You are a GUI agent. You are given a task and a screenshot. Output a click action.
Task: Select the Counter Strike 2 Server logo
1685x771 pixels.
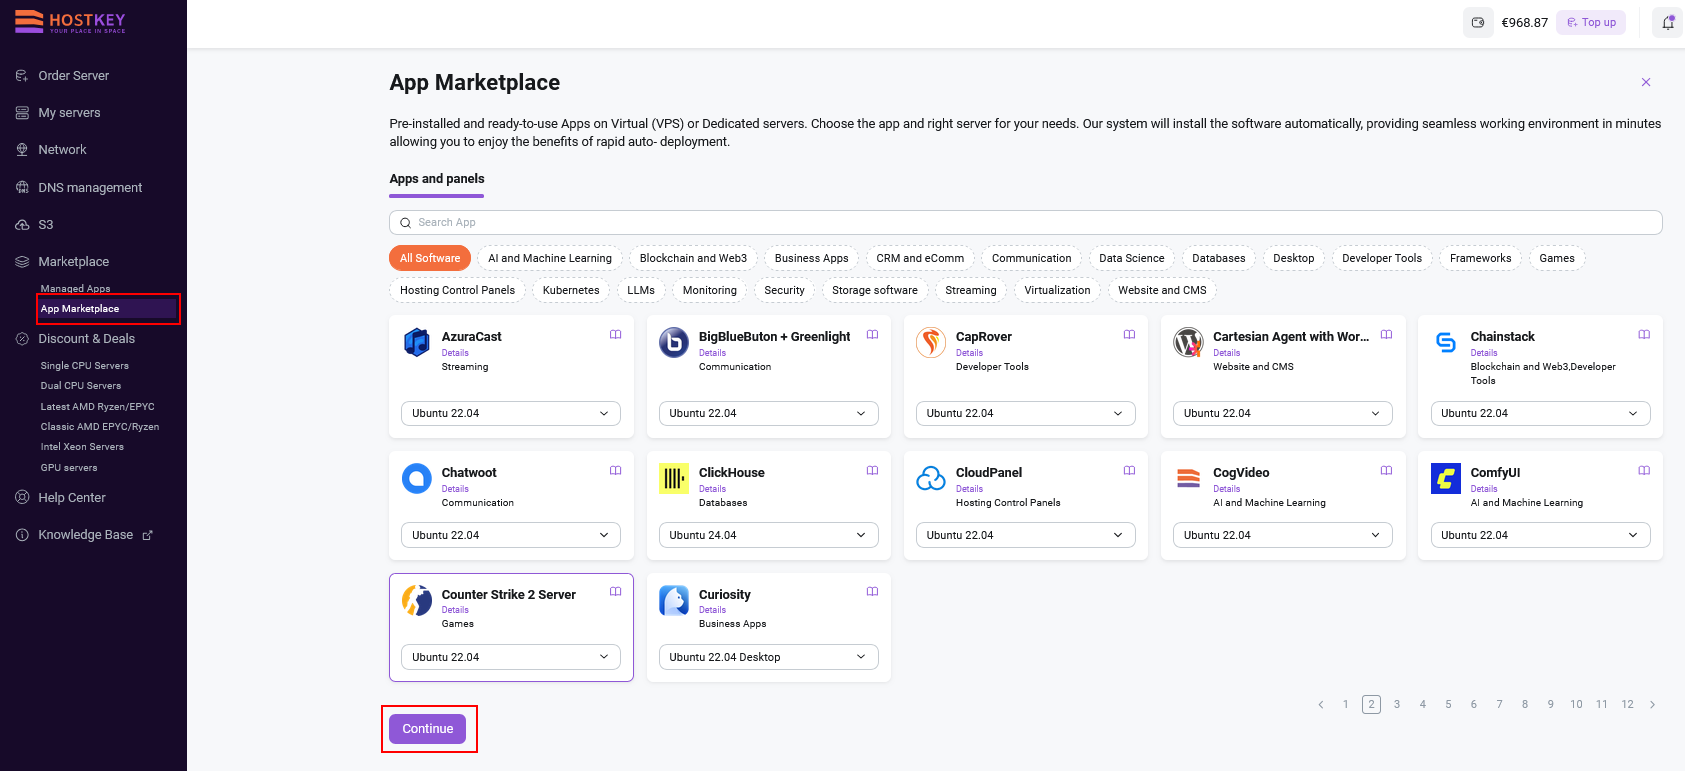pos(417,600)
